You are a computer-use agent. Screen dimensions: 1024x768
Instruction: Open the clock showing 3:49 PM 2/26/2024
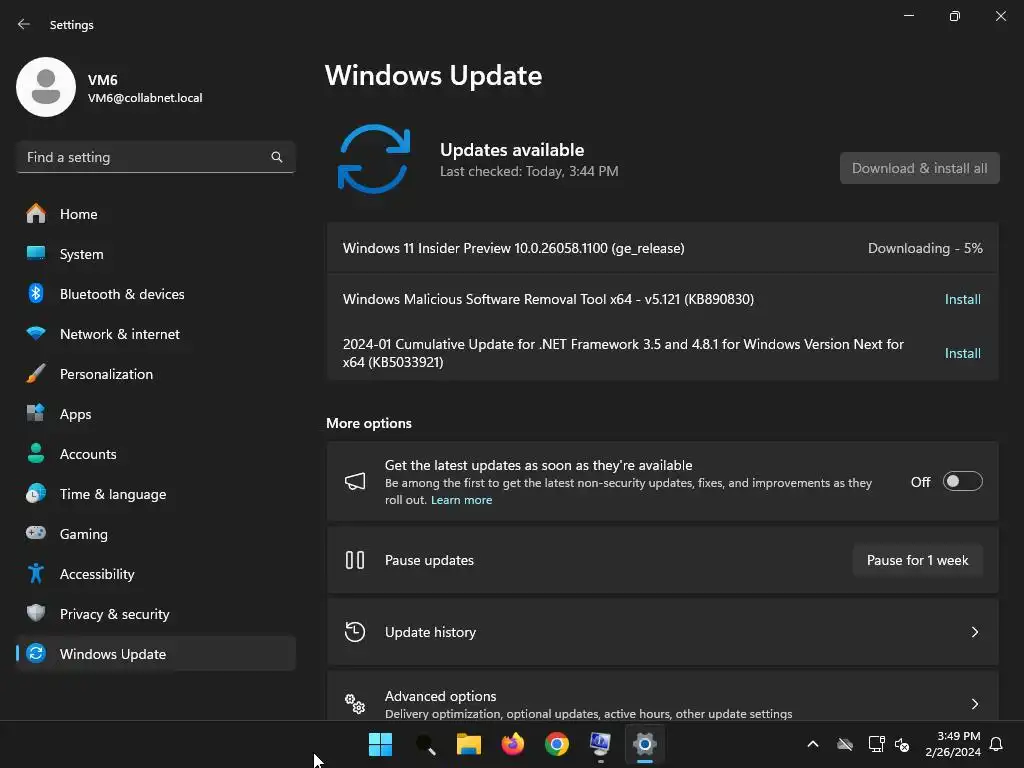pyautogui.click(x=953, y=744)
